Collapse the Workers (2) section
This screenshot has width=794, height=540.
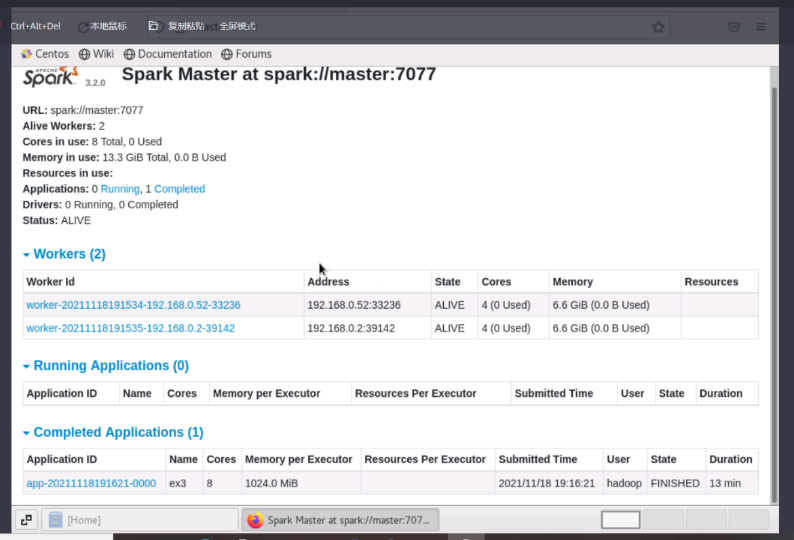(x=64, y=254)
